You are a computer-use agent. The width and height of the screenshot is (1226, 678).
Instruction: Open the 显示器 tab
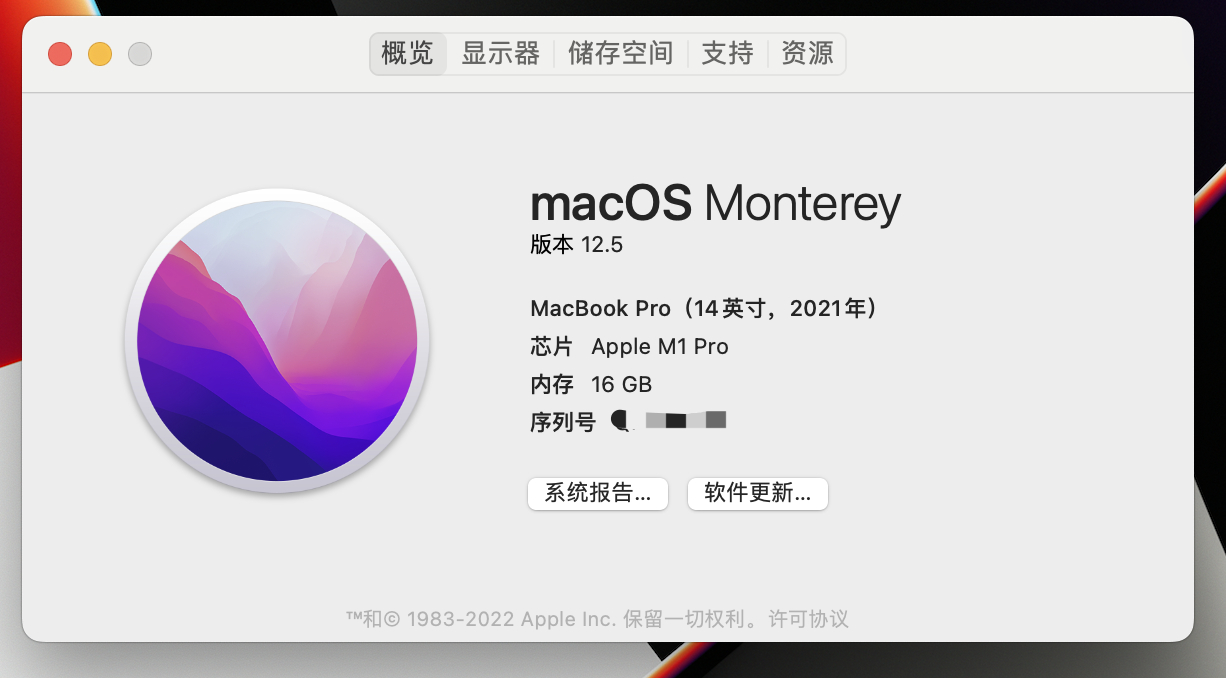coord(500,53)
